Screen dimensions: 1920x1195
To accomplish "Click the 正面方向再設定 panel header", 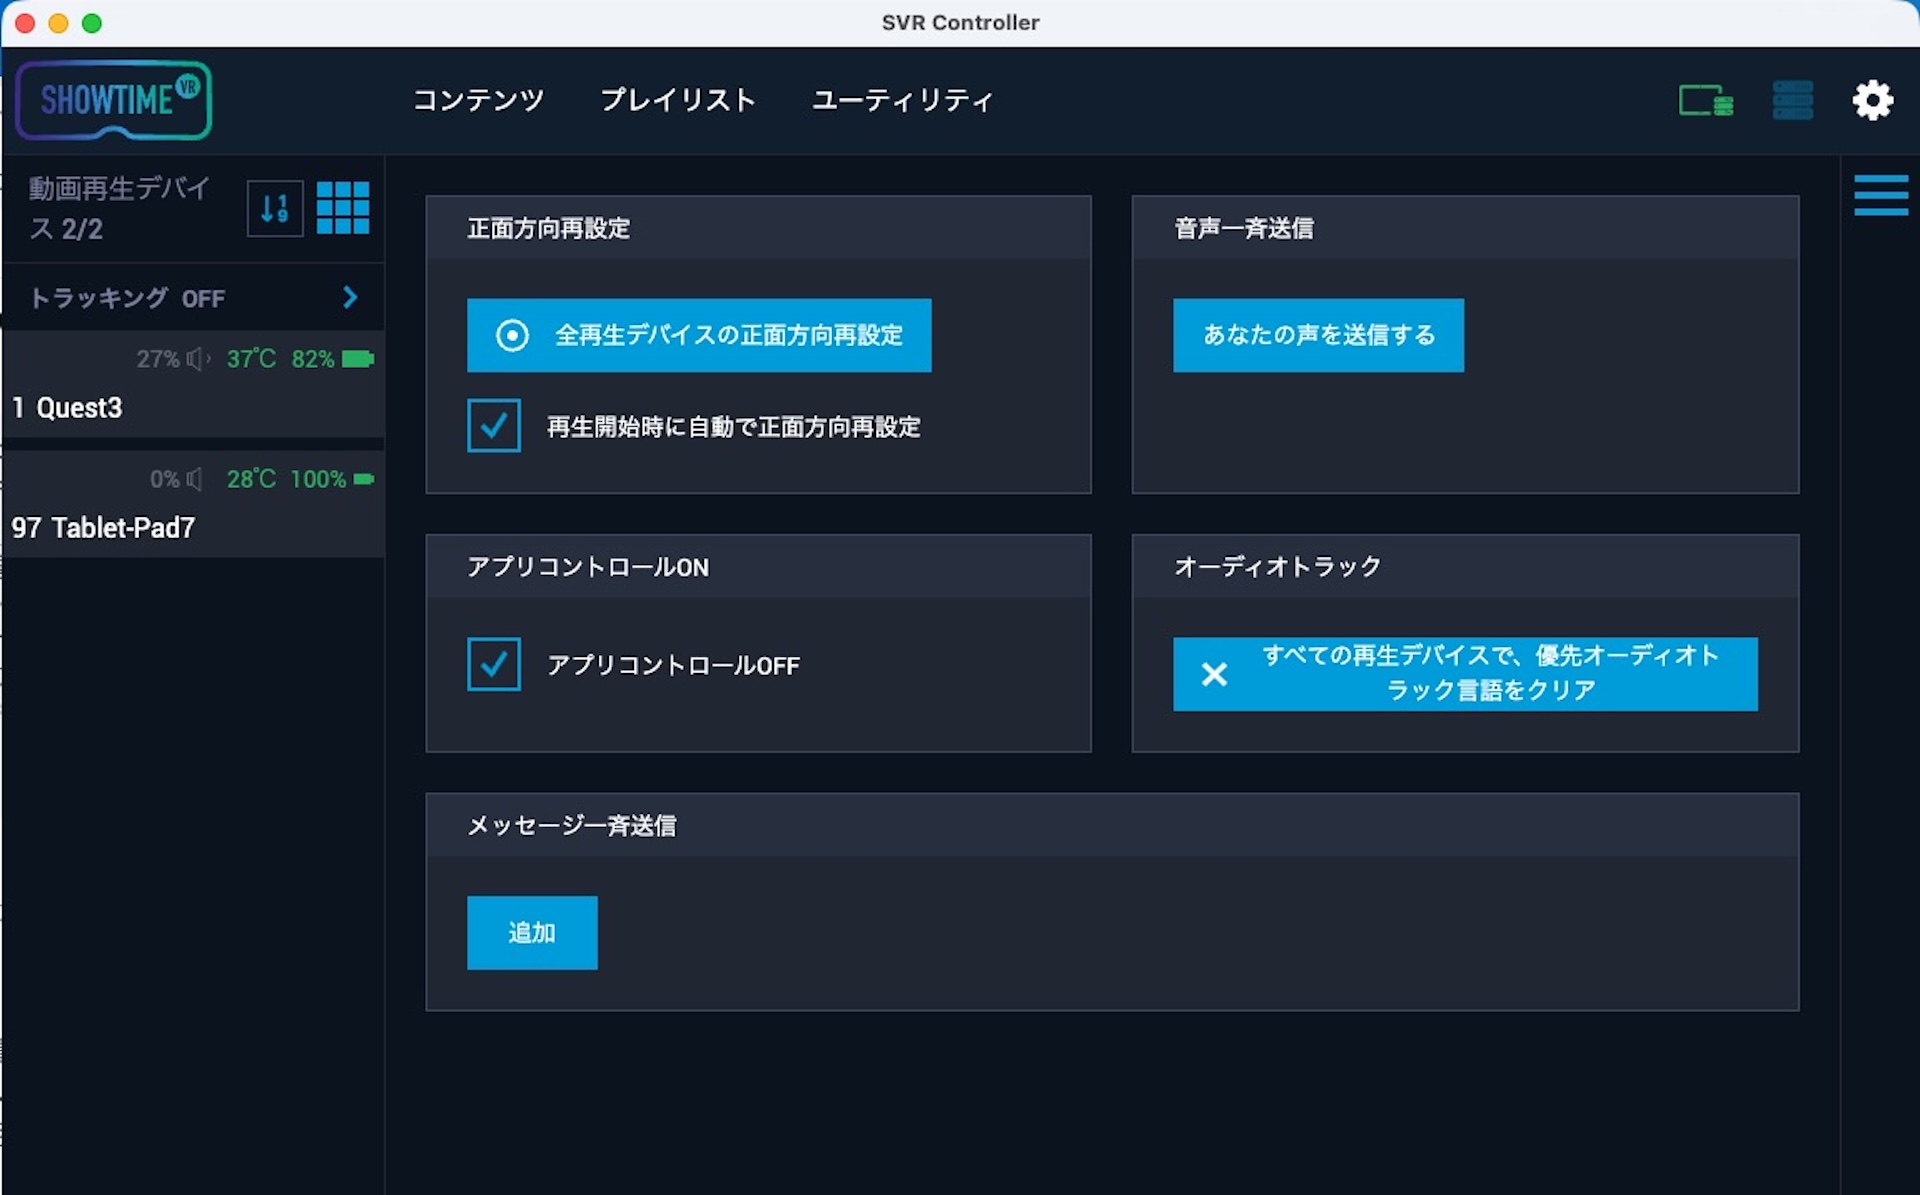I will point(758,228).
